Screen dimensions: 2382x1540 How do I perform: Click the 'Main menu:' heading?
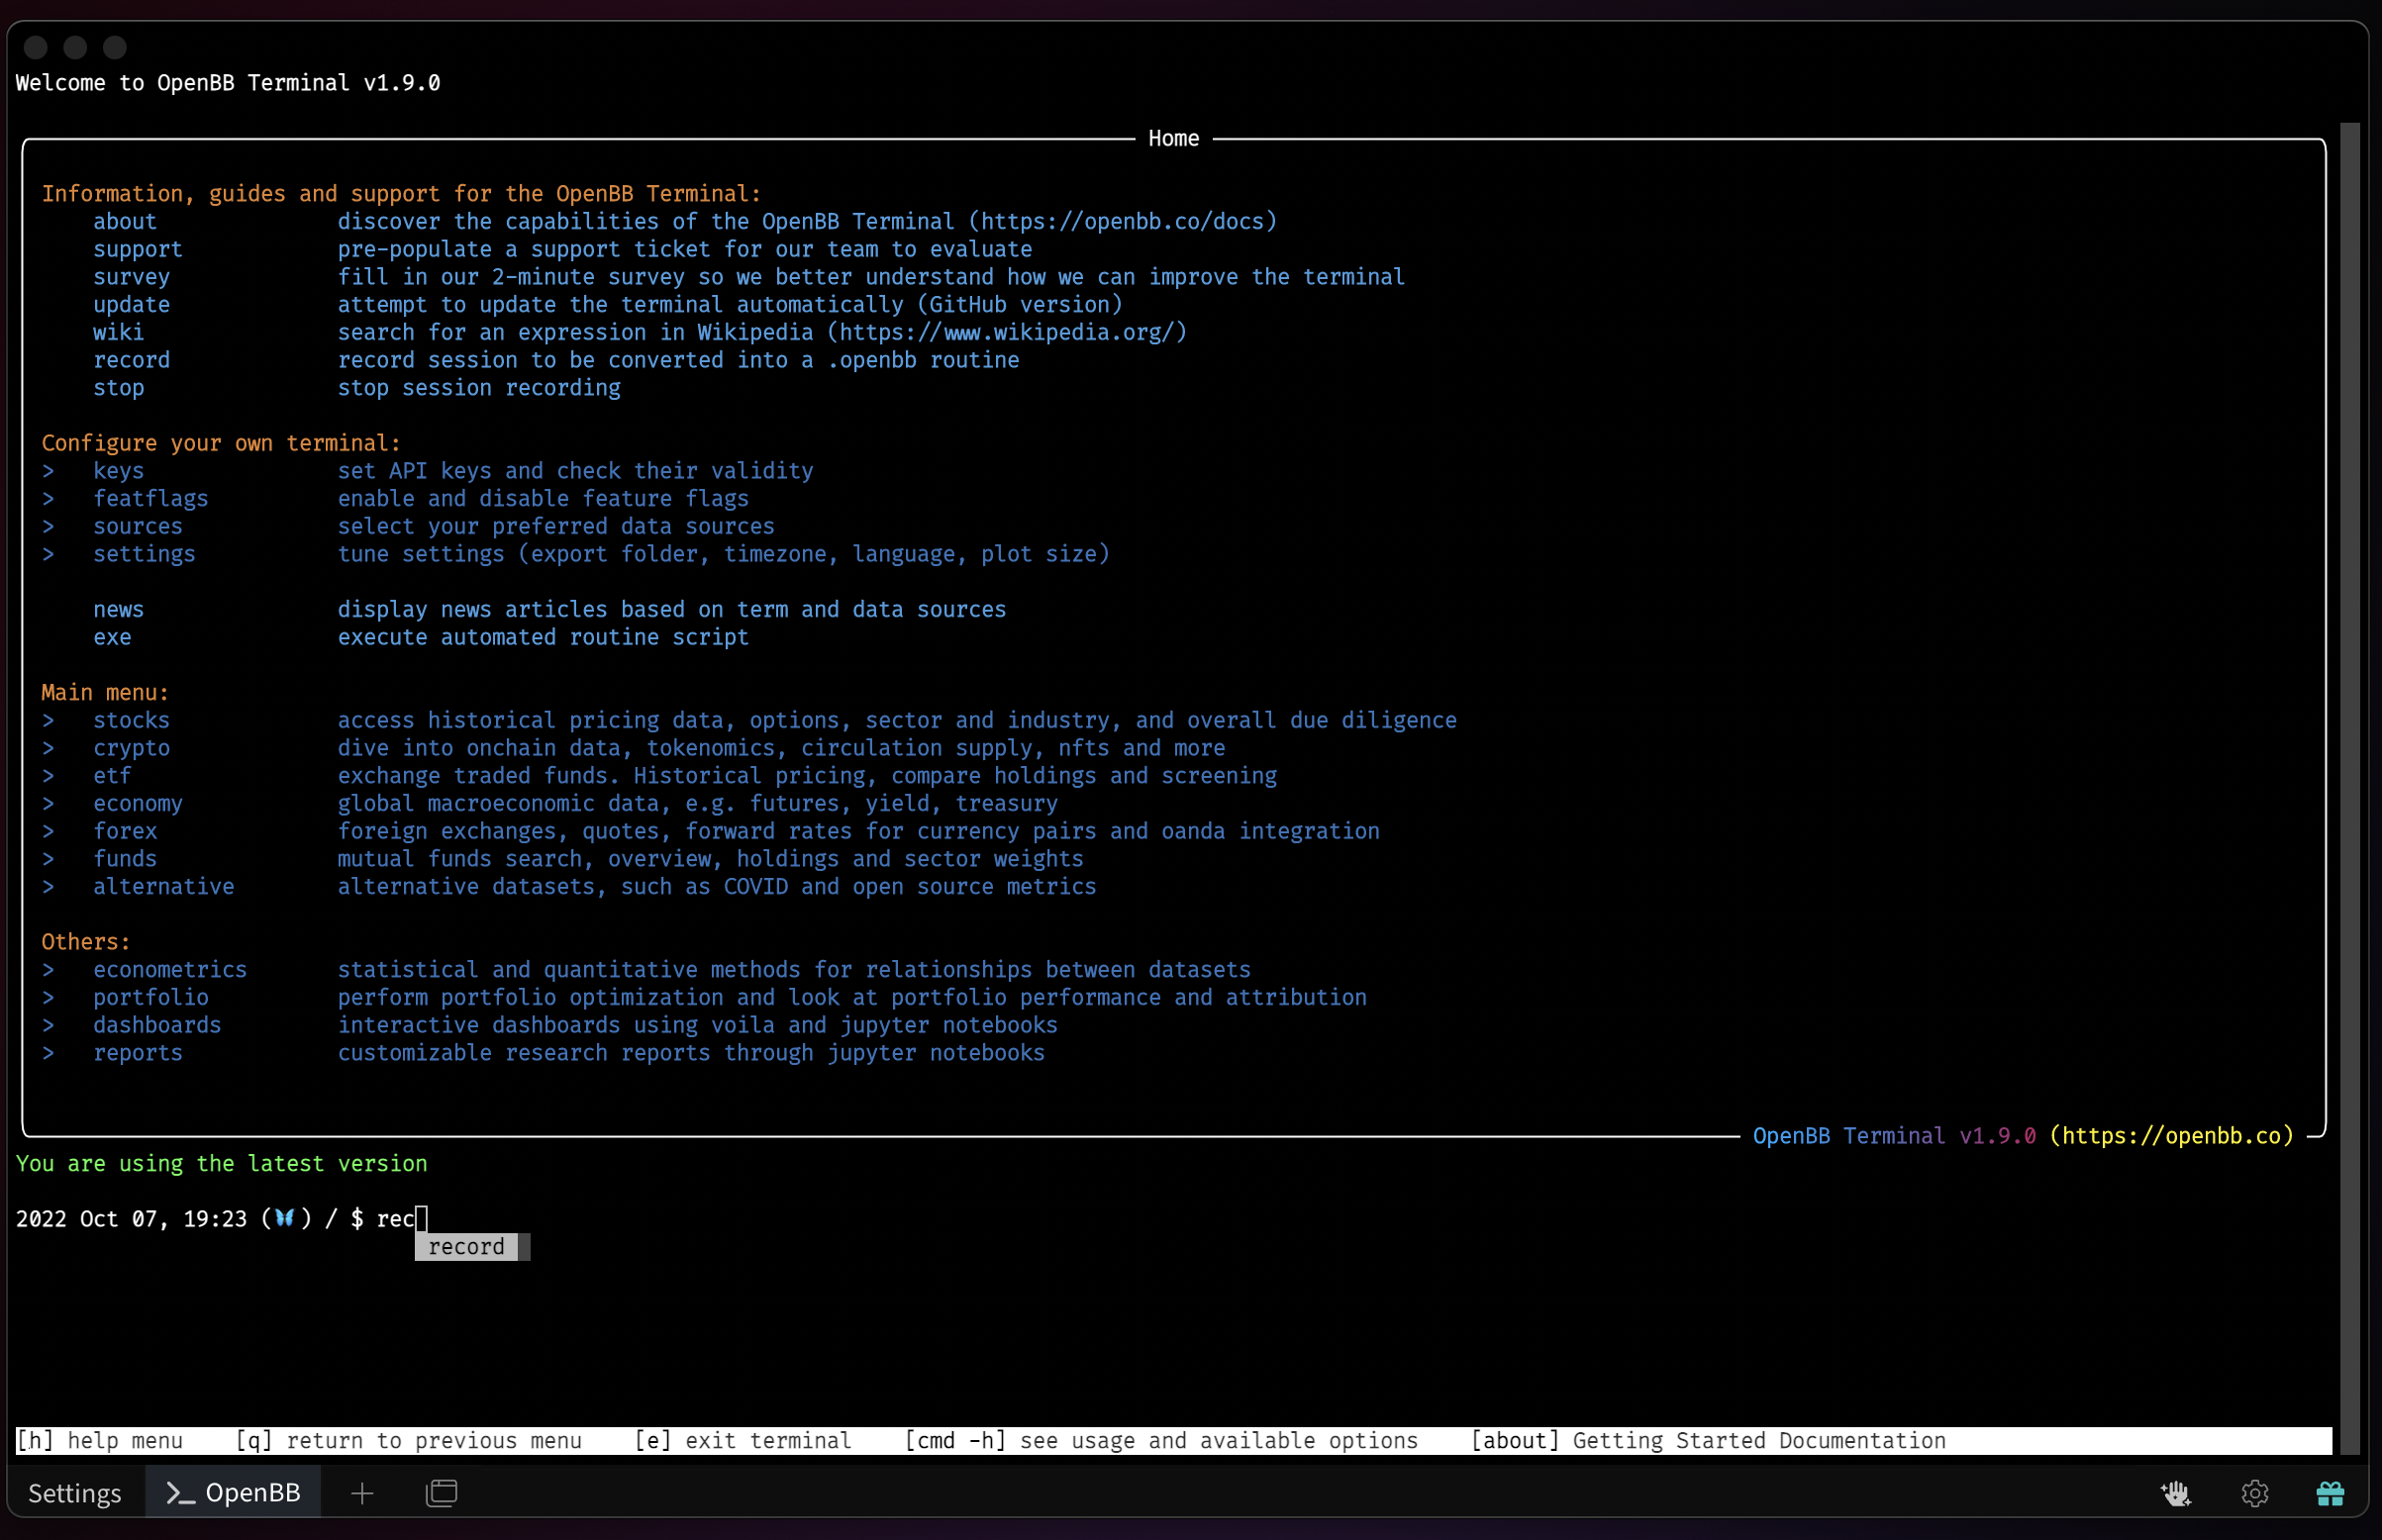(x=105, y=693)
